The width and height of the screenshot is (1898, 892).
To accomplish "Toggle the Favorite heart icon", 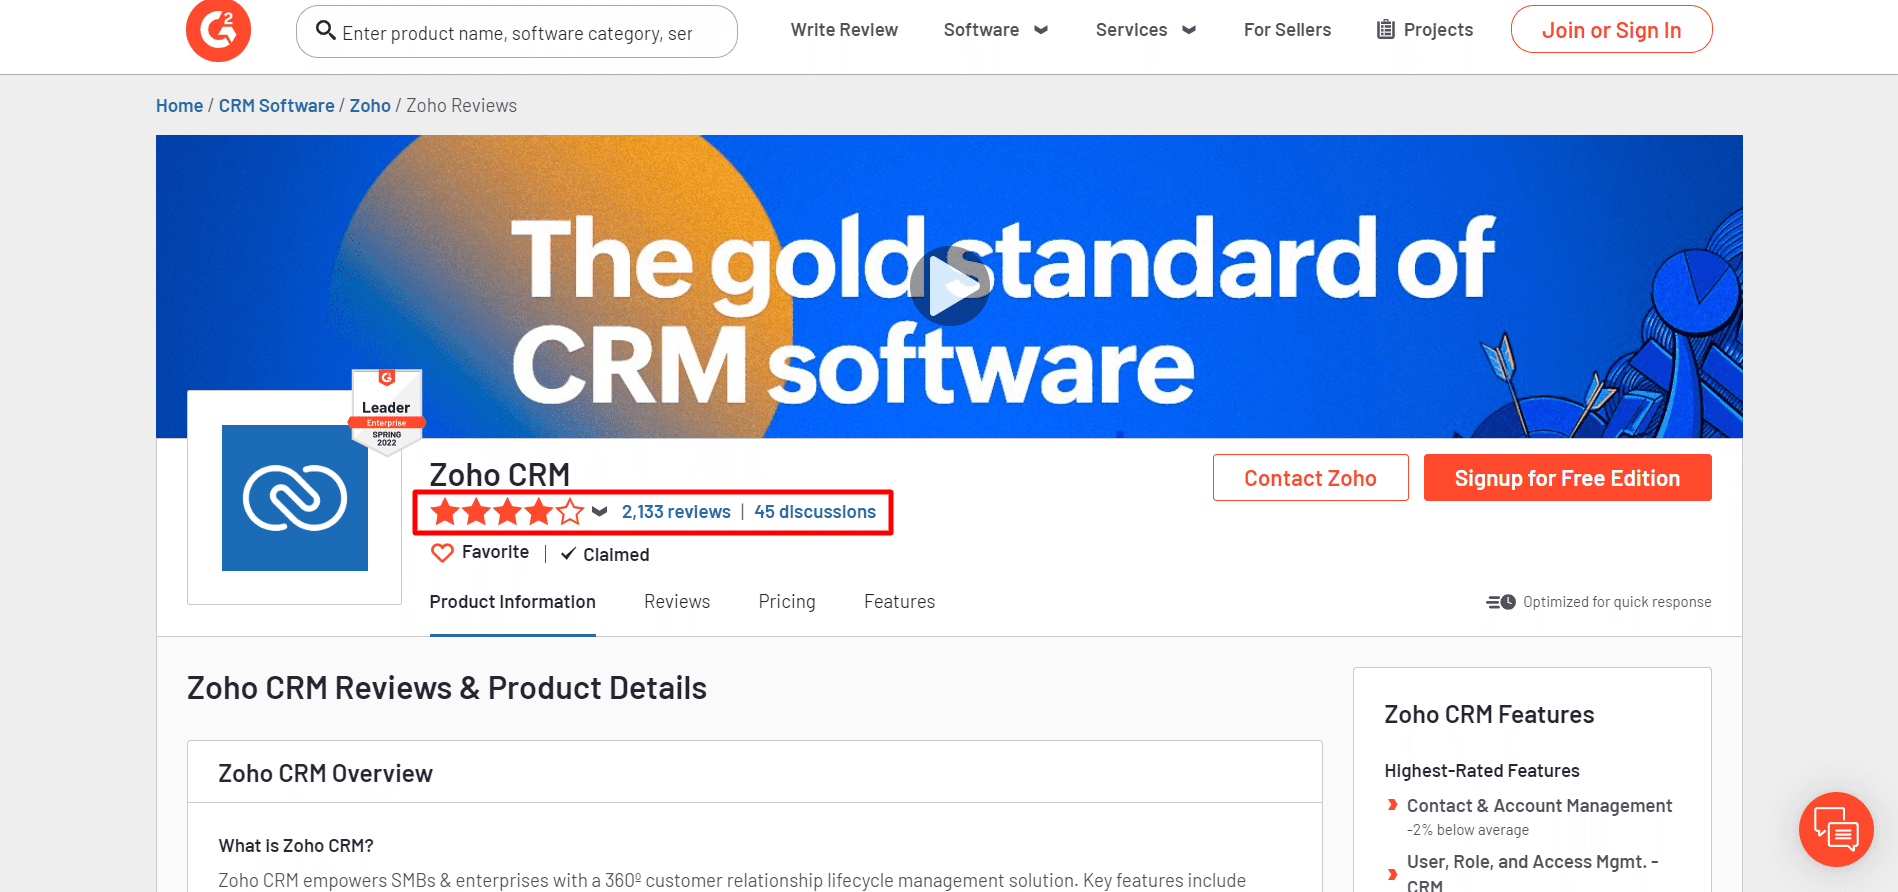I will (442, 553).
